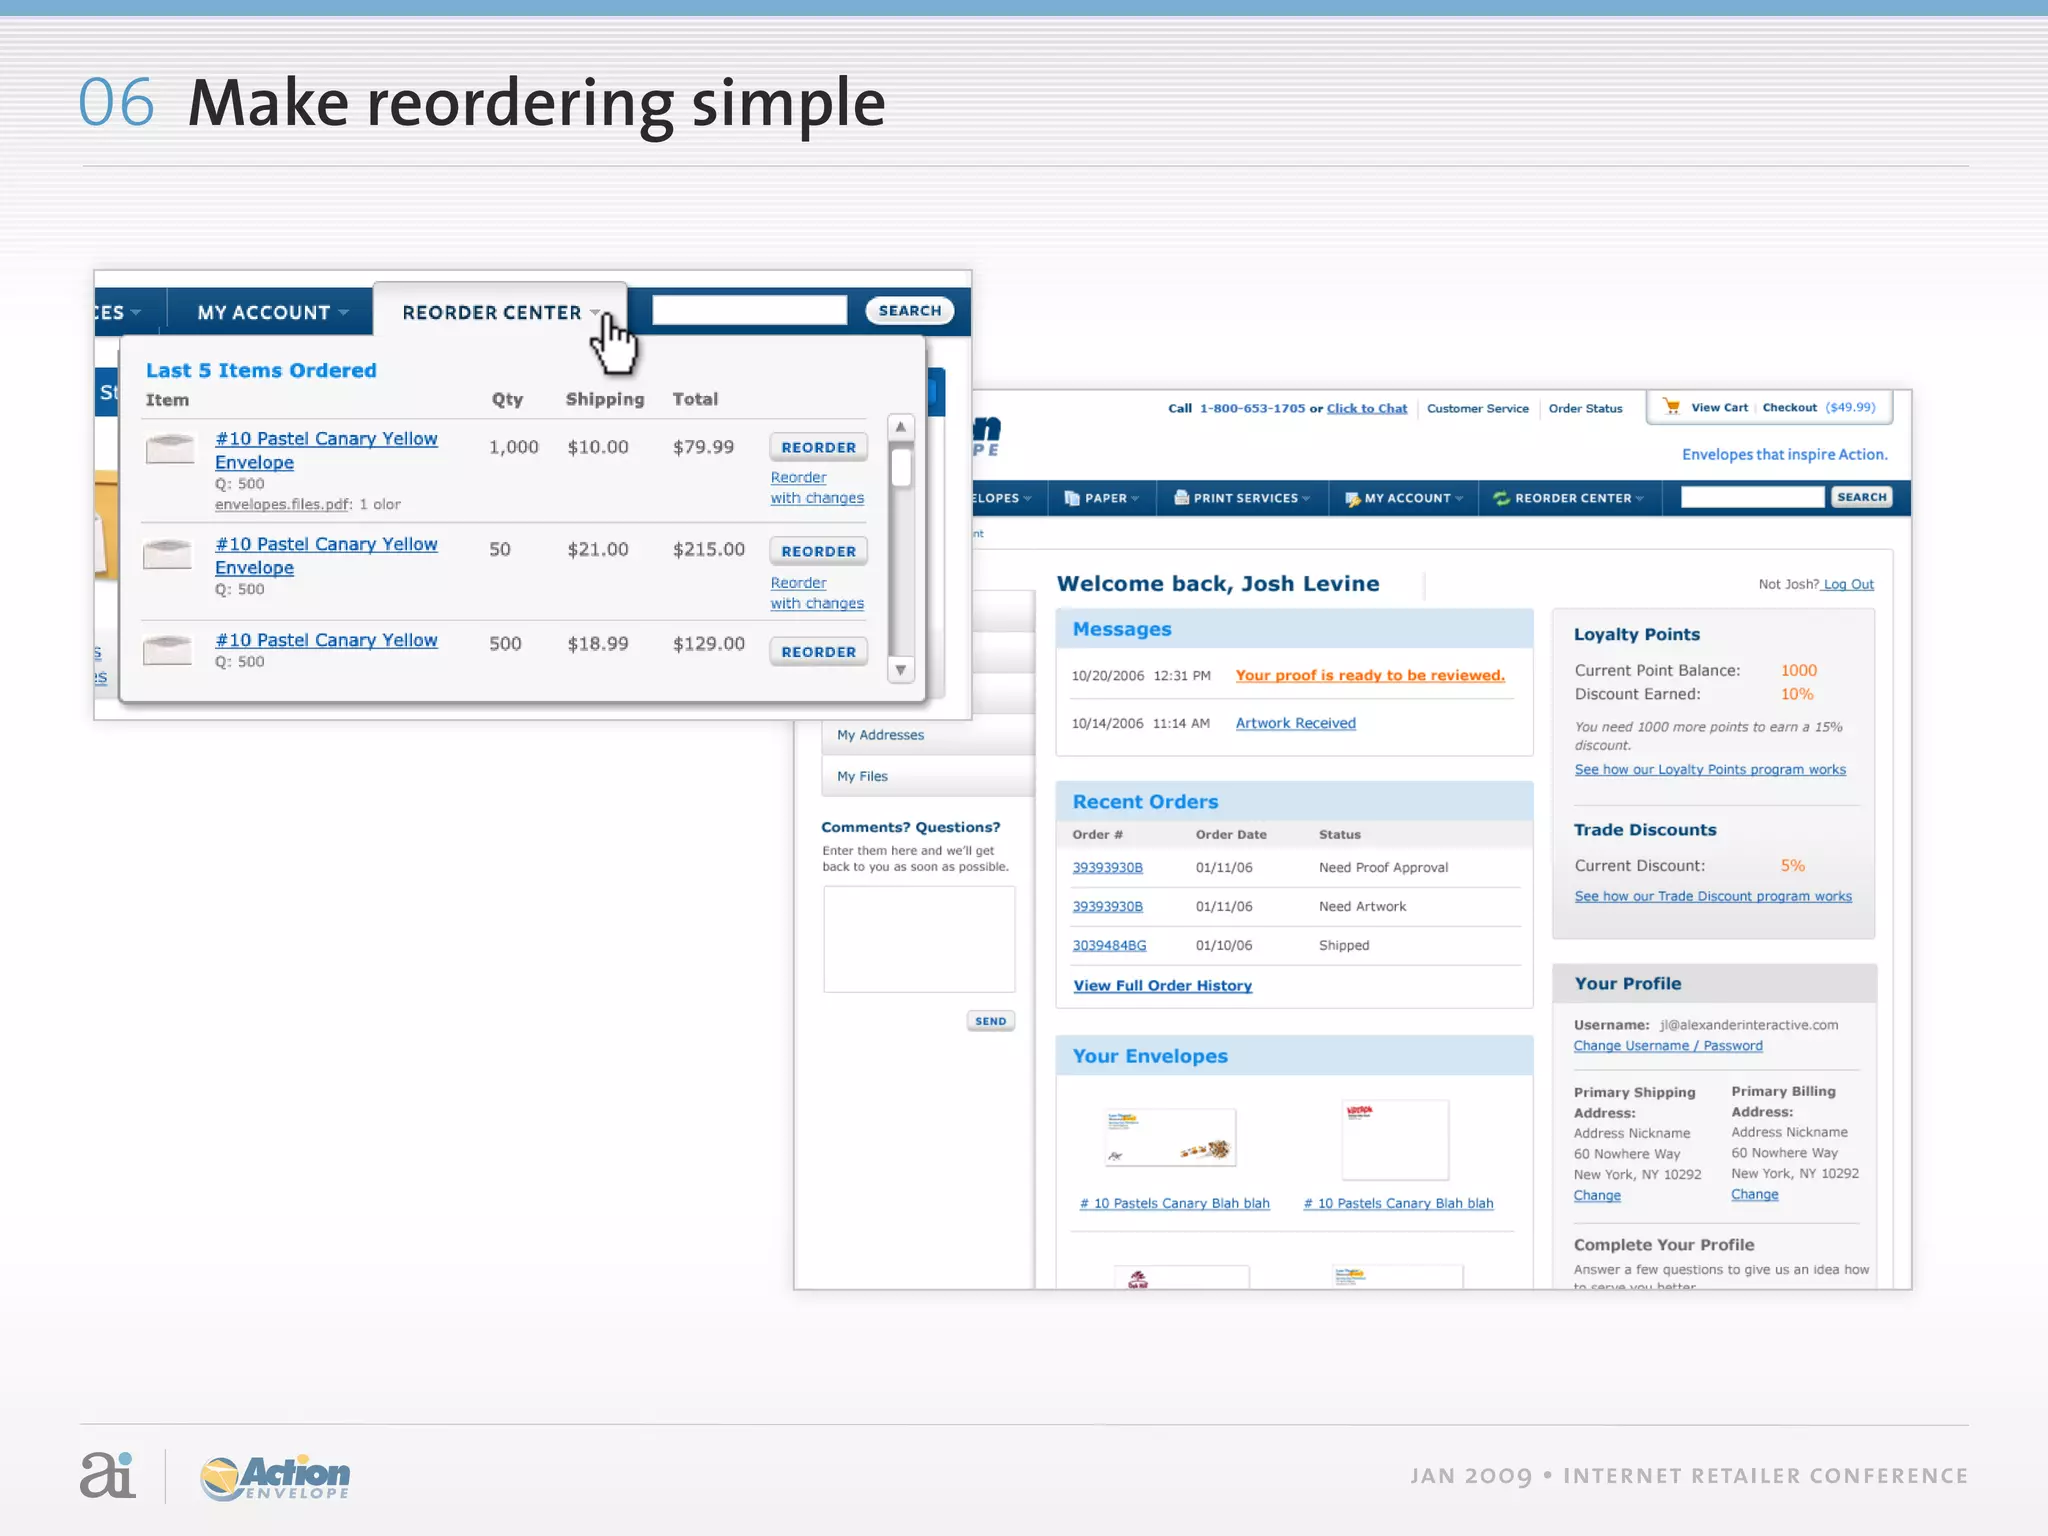
Task: Click envelope icon for 1,000 quantity order row
Action: [170, 448]
